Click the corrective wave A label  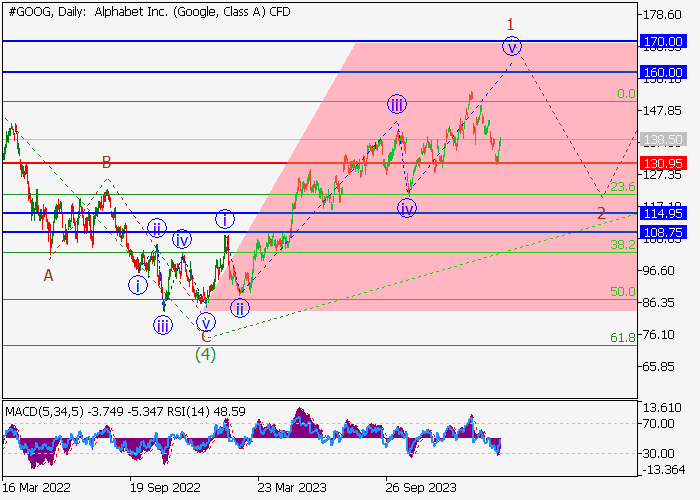point(48,275)
